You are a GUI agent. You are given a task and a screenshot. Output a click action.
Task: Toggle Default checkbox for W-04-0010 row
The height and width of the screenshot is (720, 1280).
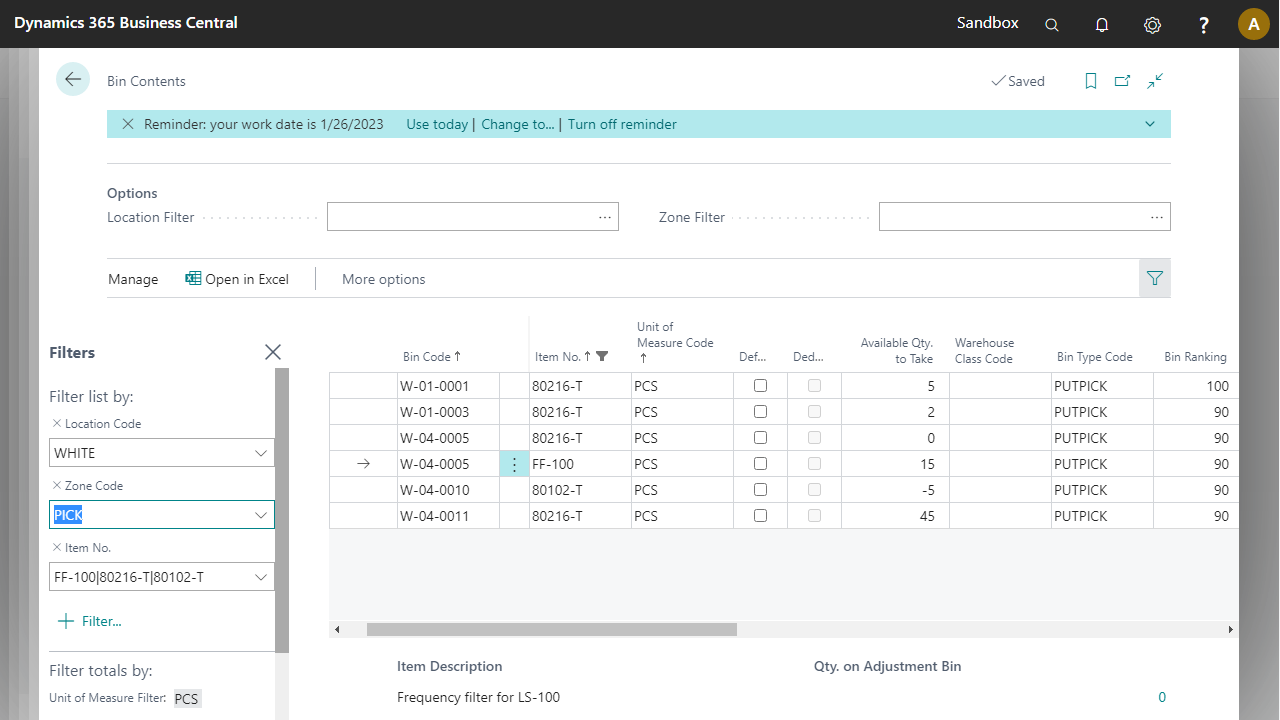click(760, 489)
